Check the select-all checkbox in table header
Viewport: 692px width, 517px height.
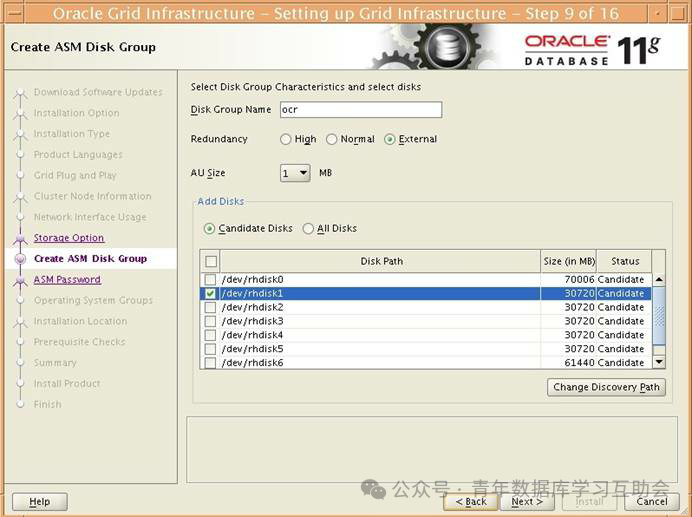[211, 261]
